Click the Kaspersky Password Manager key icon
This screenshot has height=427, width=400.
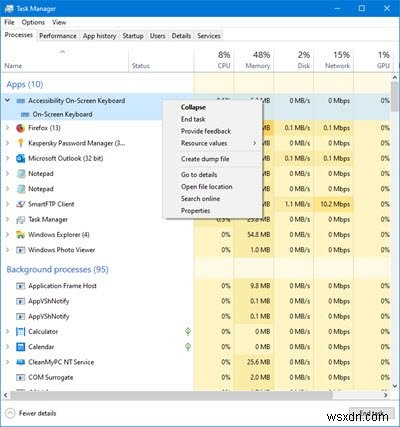(x=21, y=143)
